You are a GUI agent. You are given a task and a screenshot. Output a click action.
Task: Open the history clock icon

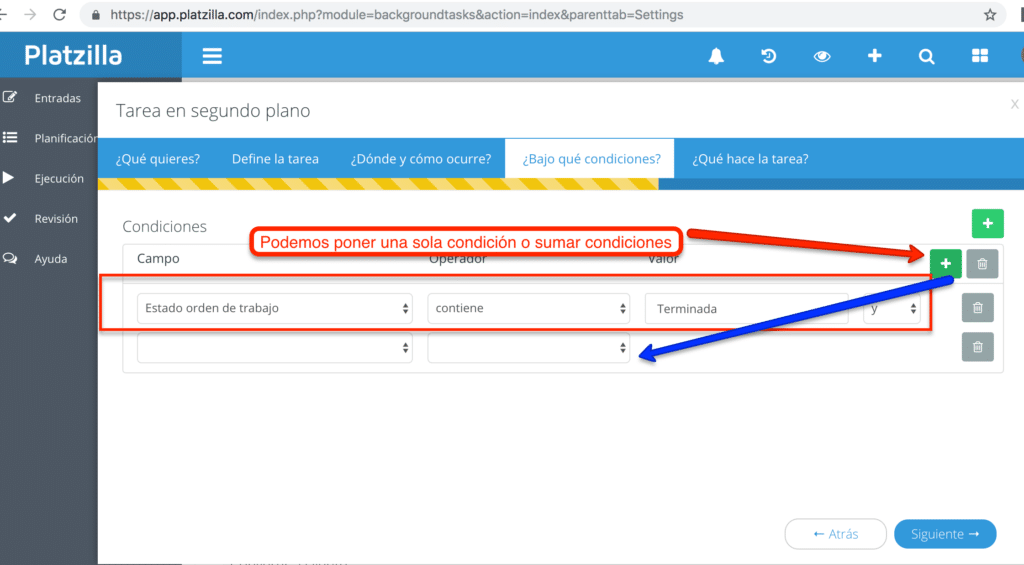(x=769, y=56)
